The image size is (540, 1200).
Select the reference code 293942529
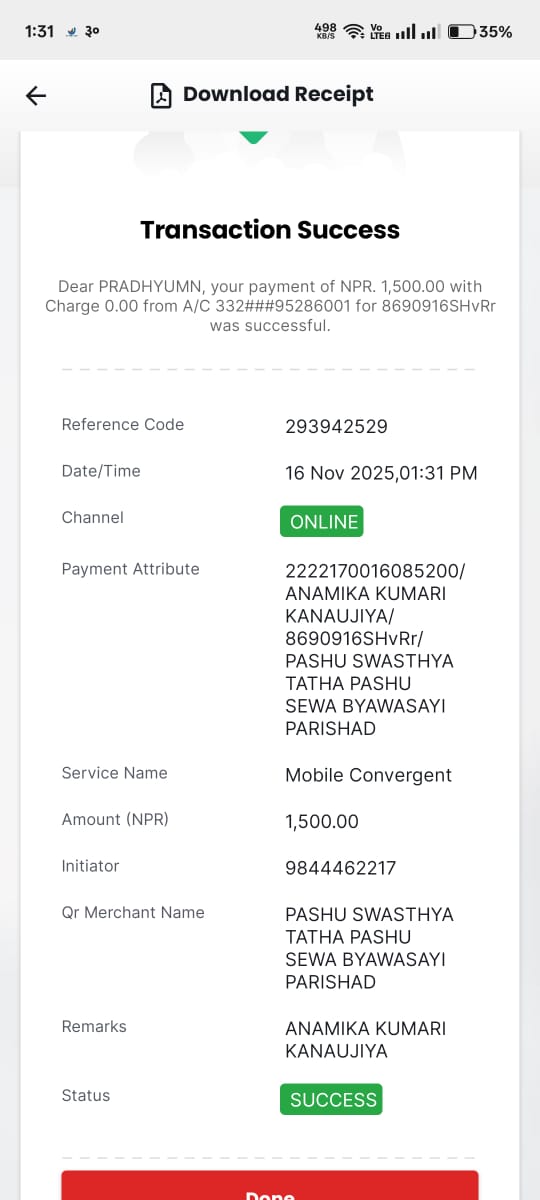[x=336, y=427]
